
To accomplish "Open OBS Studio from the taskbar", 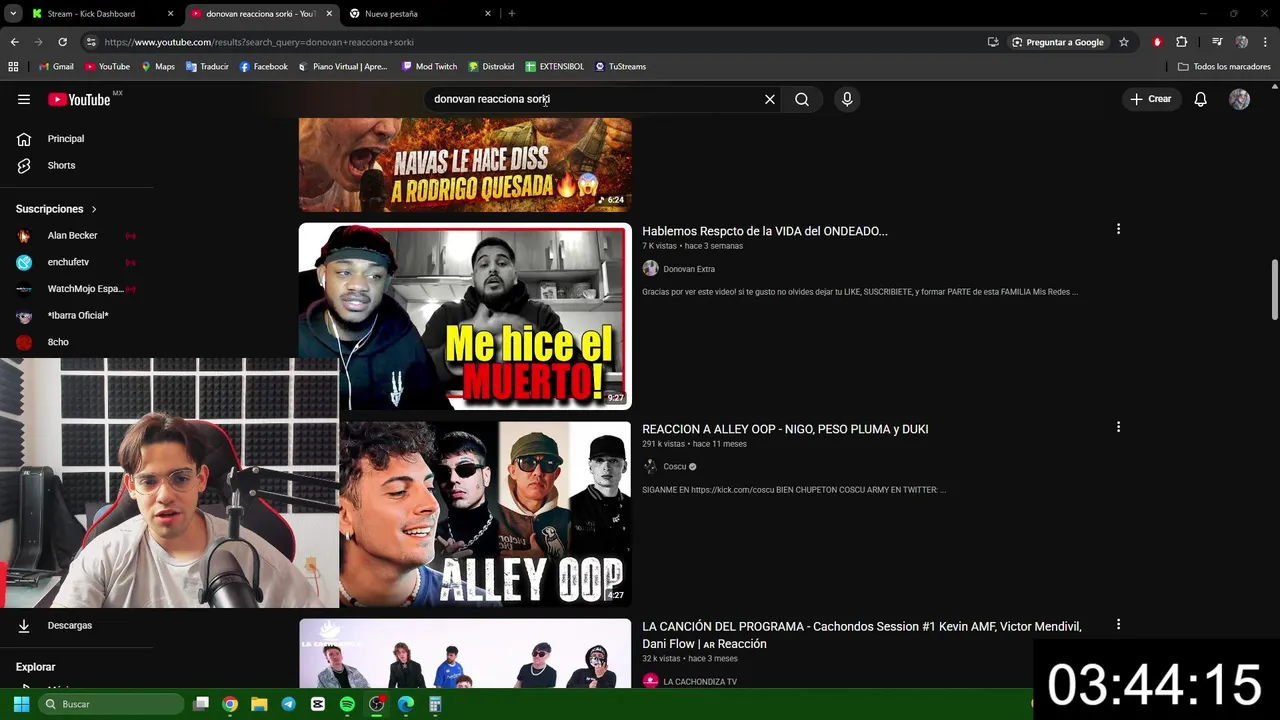I will click(377, 704).
